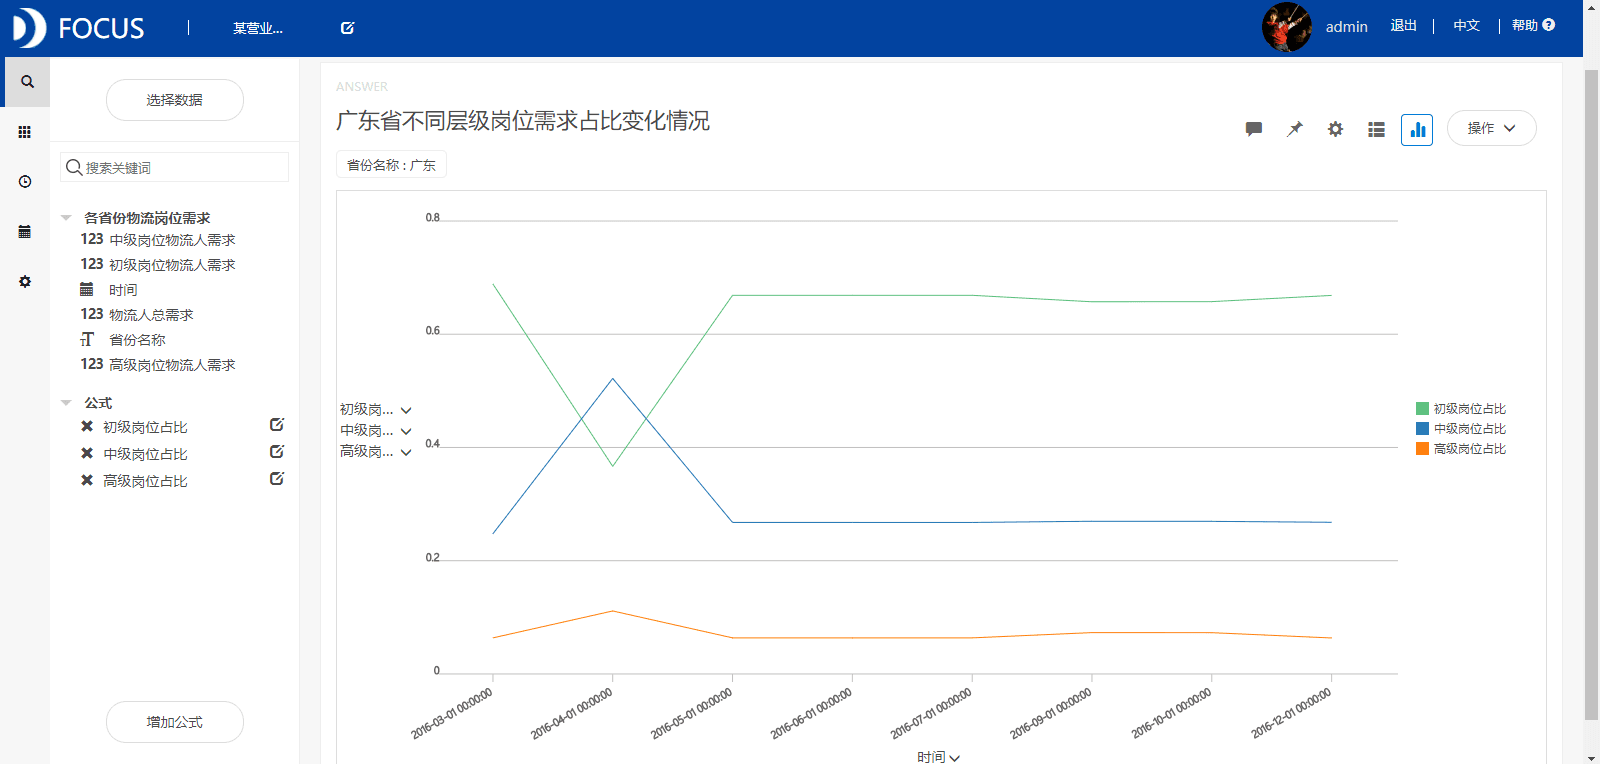Focus the 搜索关键词 search field
The height and width of the screenshot is (764, 1600).
point(175,167)
